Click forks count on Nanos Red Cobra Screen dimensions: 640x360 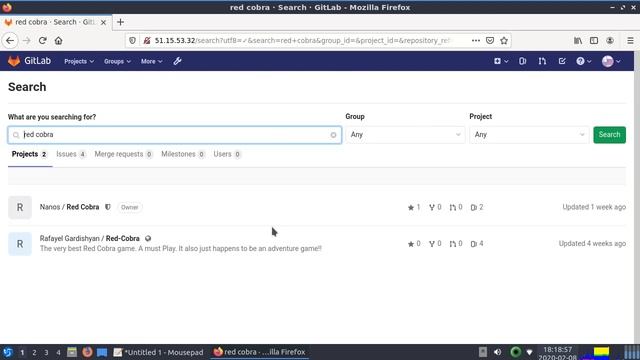coord(435,207)
